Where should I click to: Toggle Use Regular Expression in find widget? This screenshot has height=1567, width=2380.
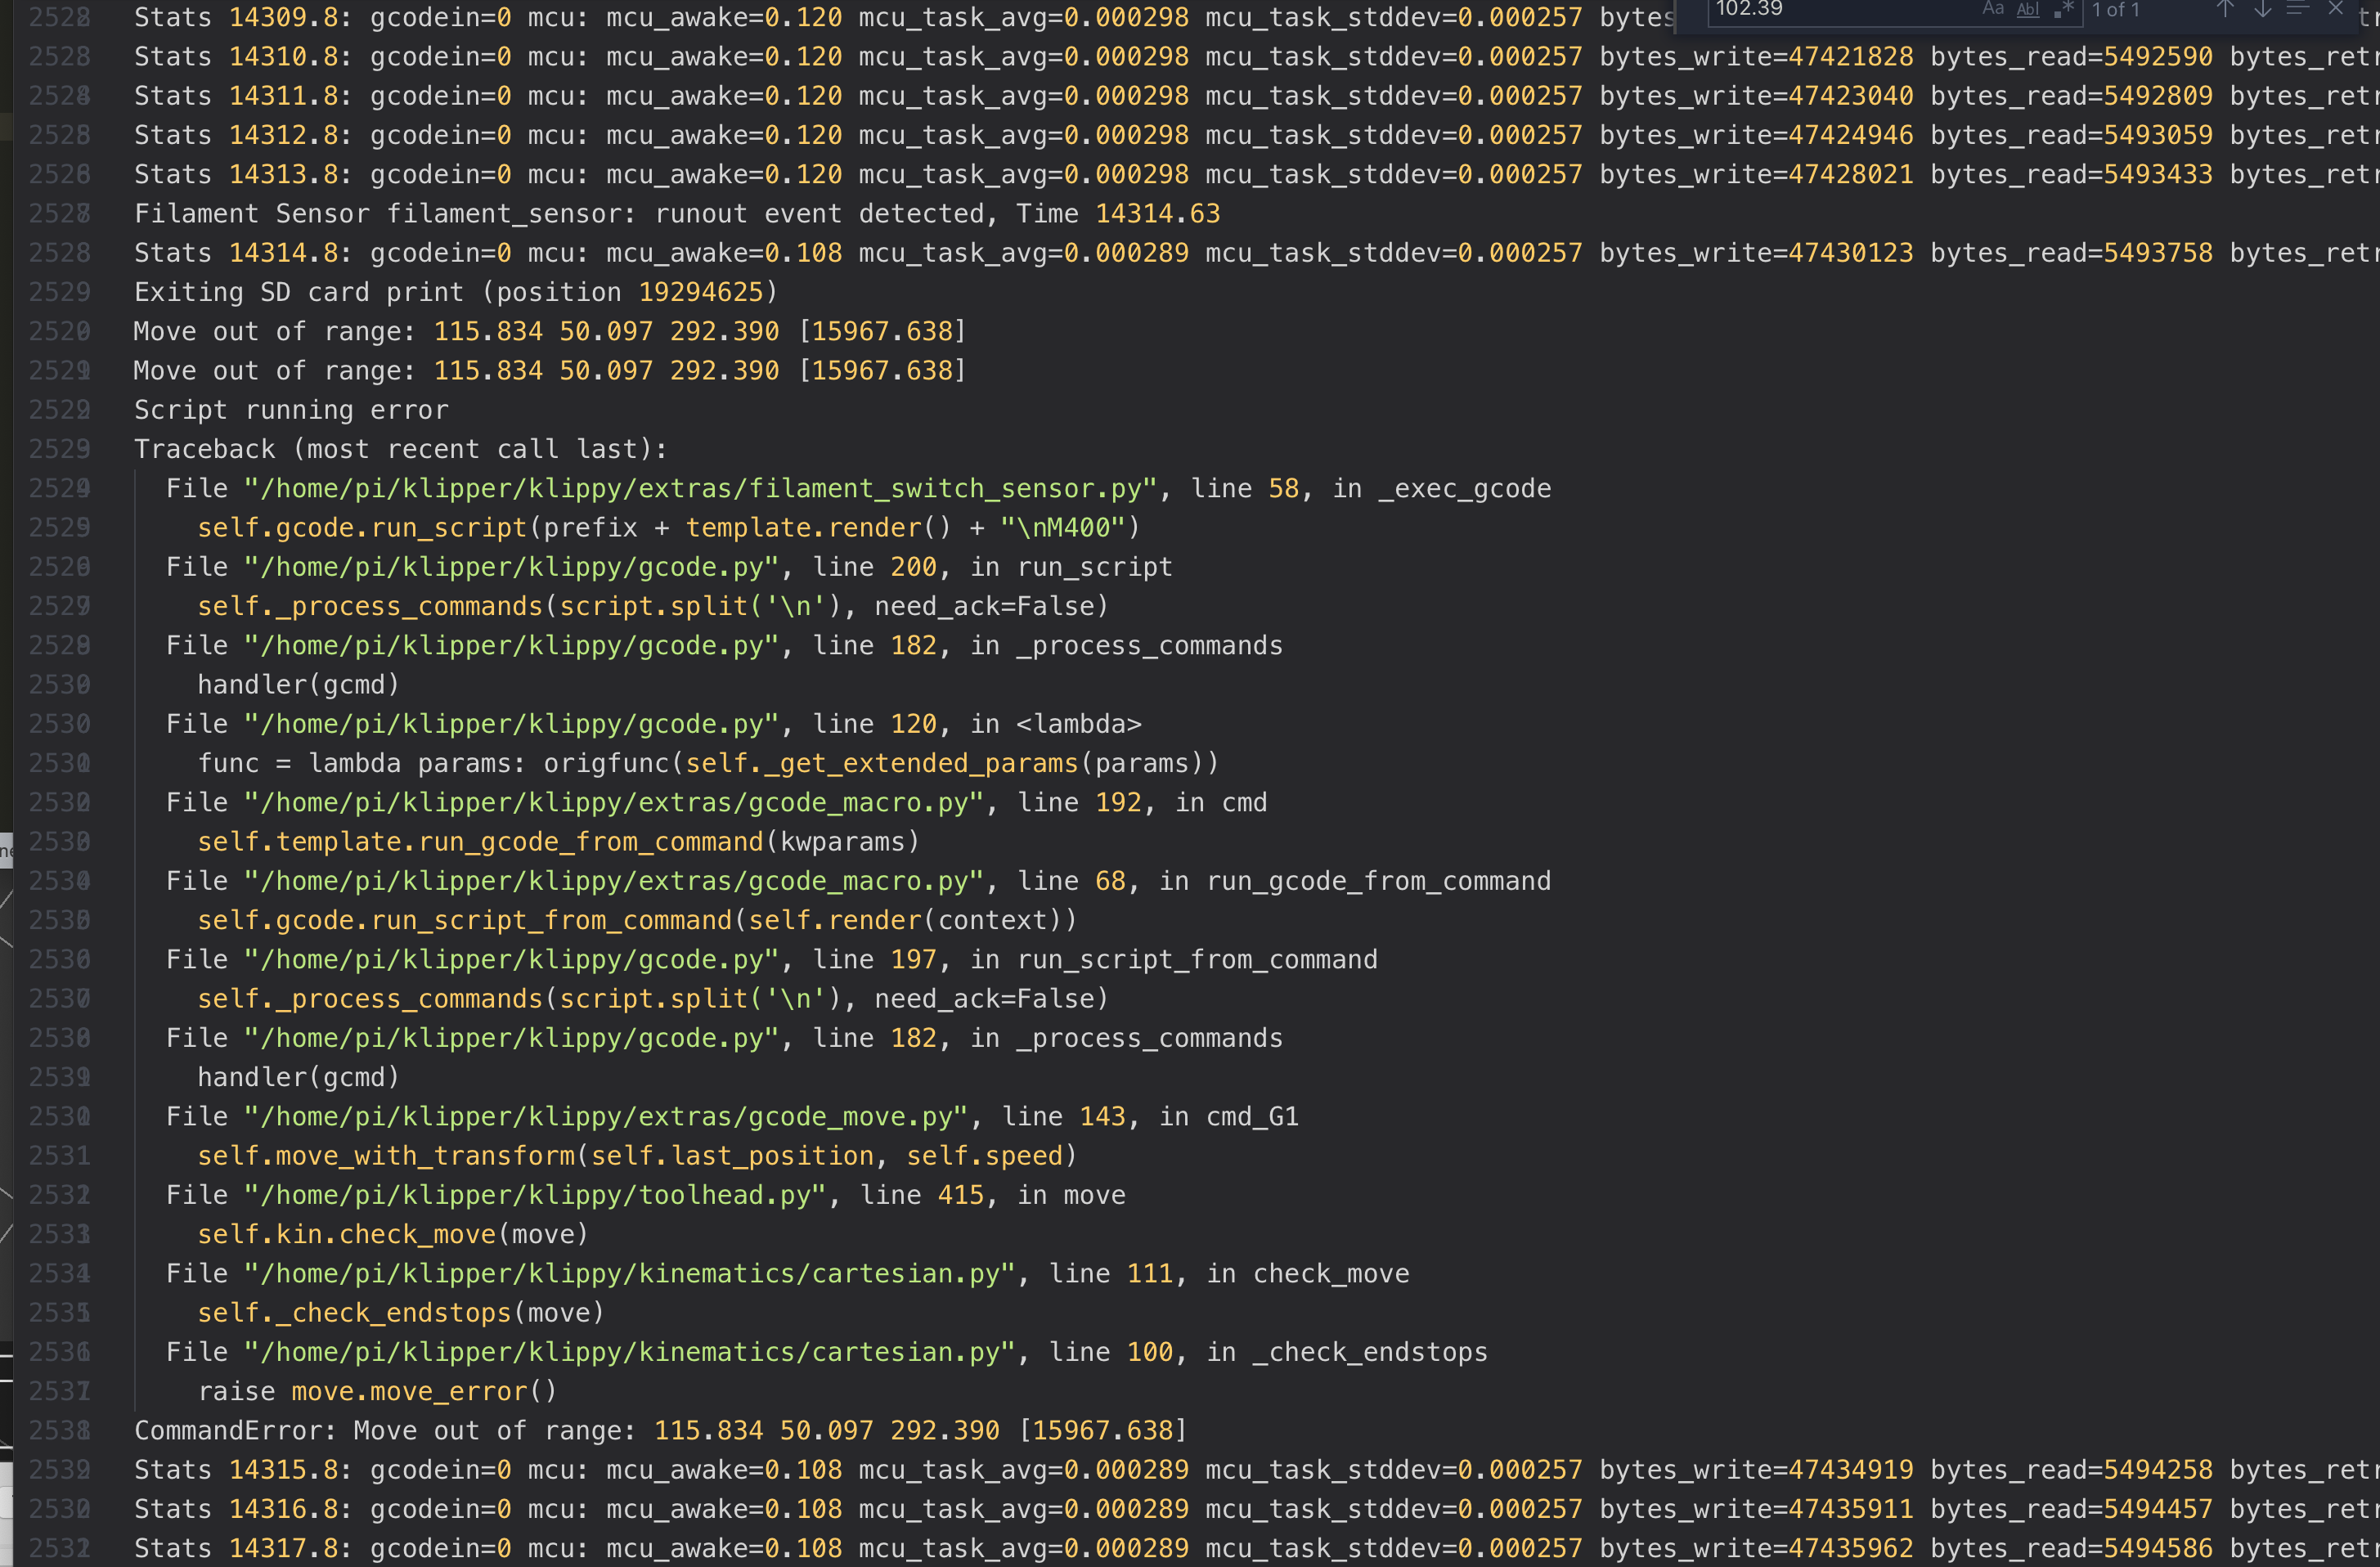[x=2063, y=10]
